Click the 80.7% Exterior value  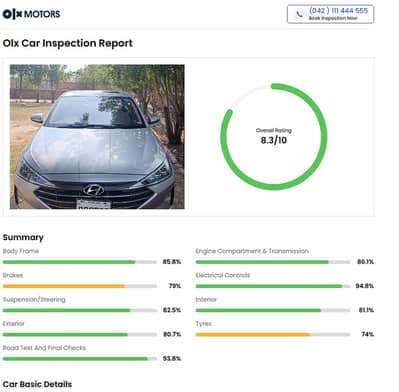point(172,334)
